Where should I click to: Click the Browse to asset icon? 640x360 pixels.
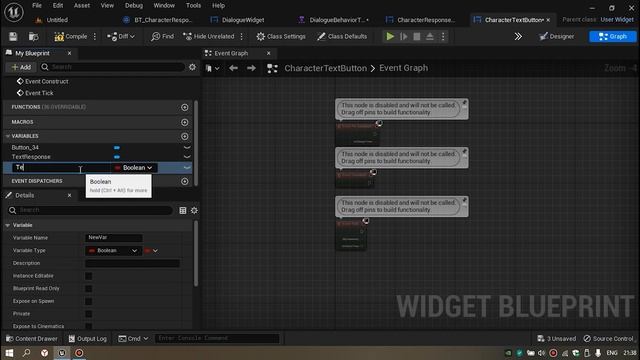click(33, 36)
